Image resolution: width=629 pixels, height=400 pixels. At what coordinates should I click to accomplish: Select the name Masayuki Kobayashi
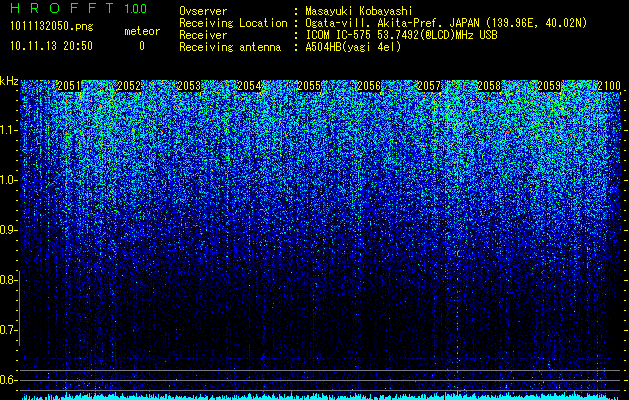click(359, 12)
